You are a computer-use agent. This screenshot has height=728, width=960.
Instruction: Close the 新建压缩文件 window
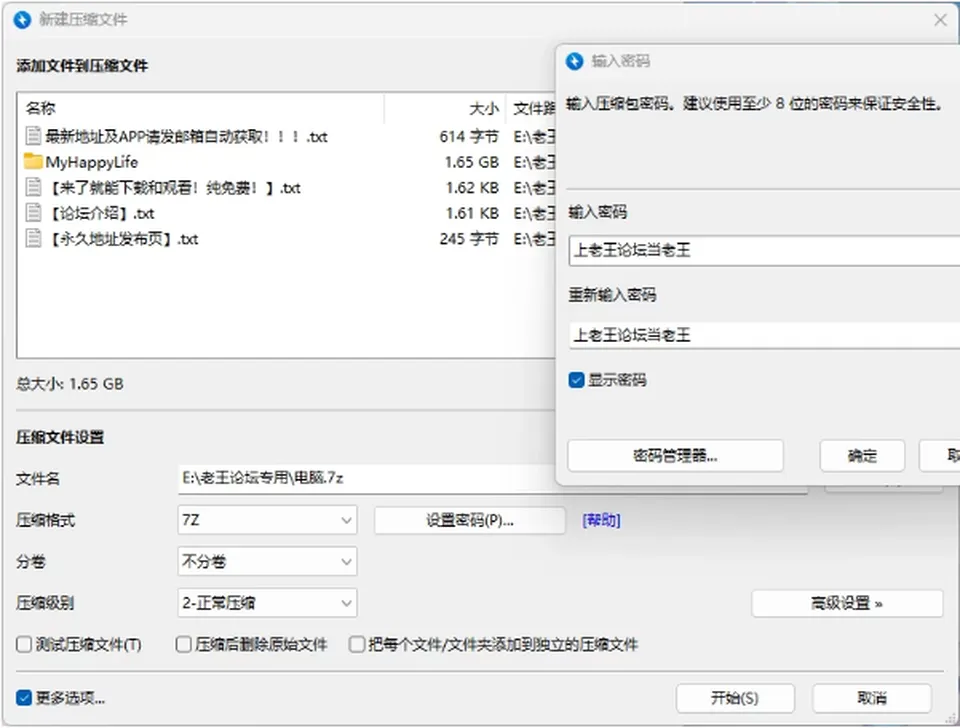(x=940, y=20)
